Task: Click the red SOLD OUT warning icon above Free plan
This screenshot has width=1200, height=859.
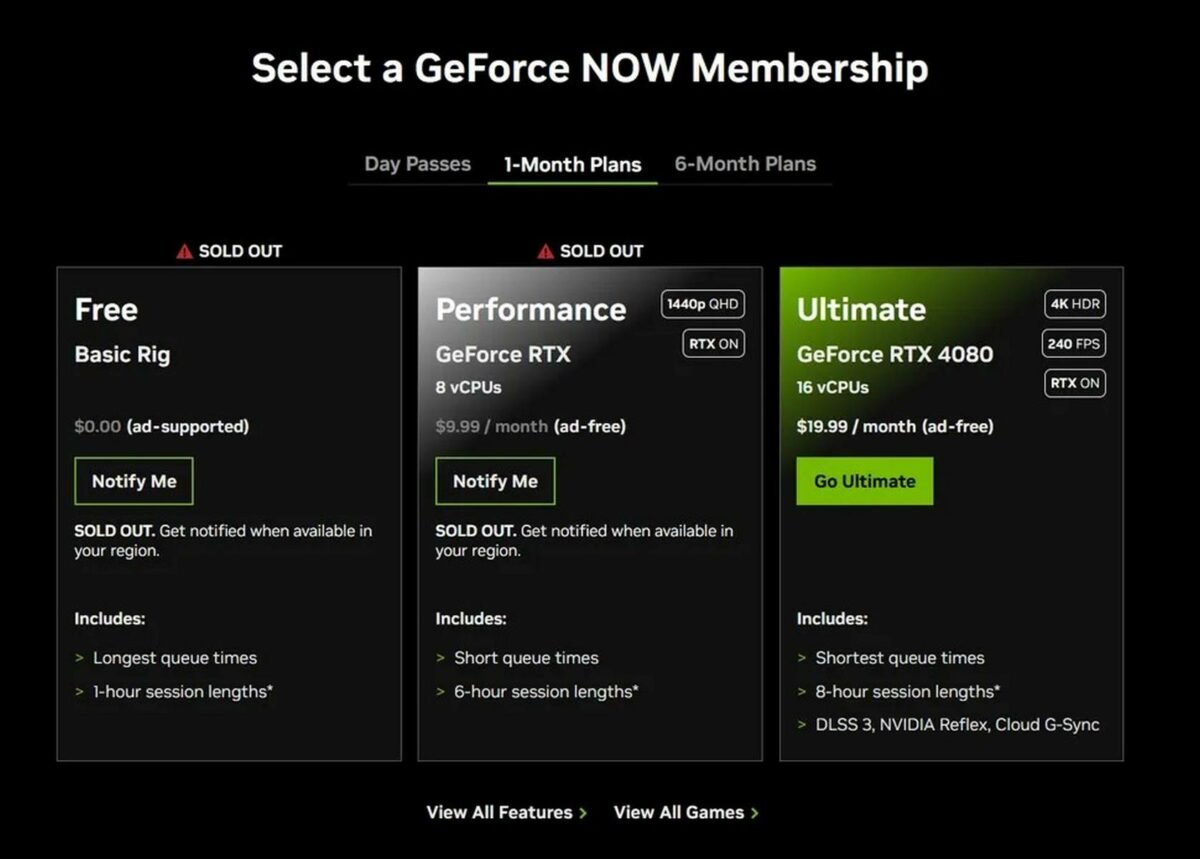Action: click(183, 251)
